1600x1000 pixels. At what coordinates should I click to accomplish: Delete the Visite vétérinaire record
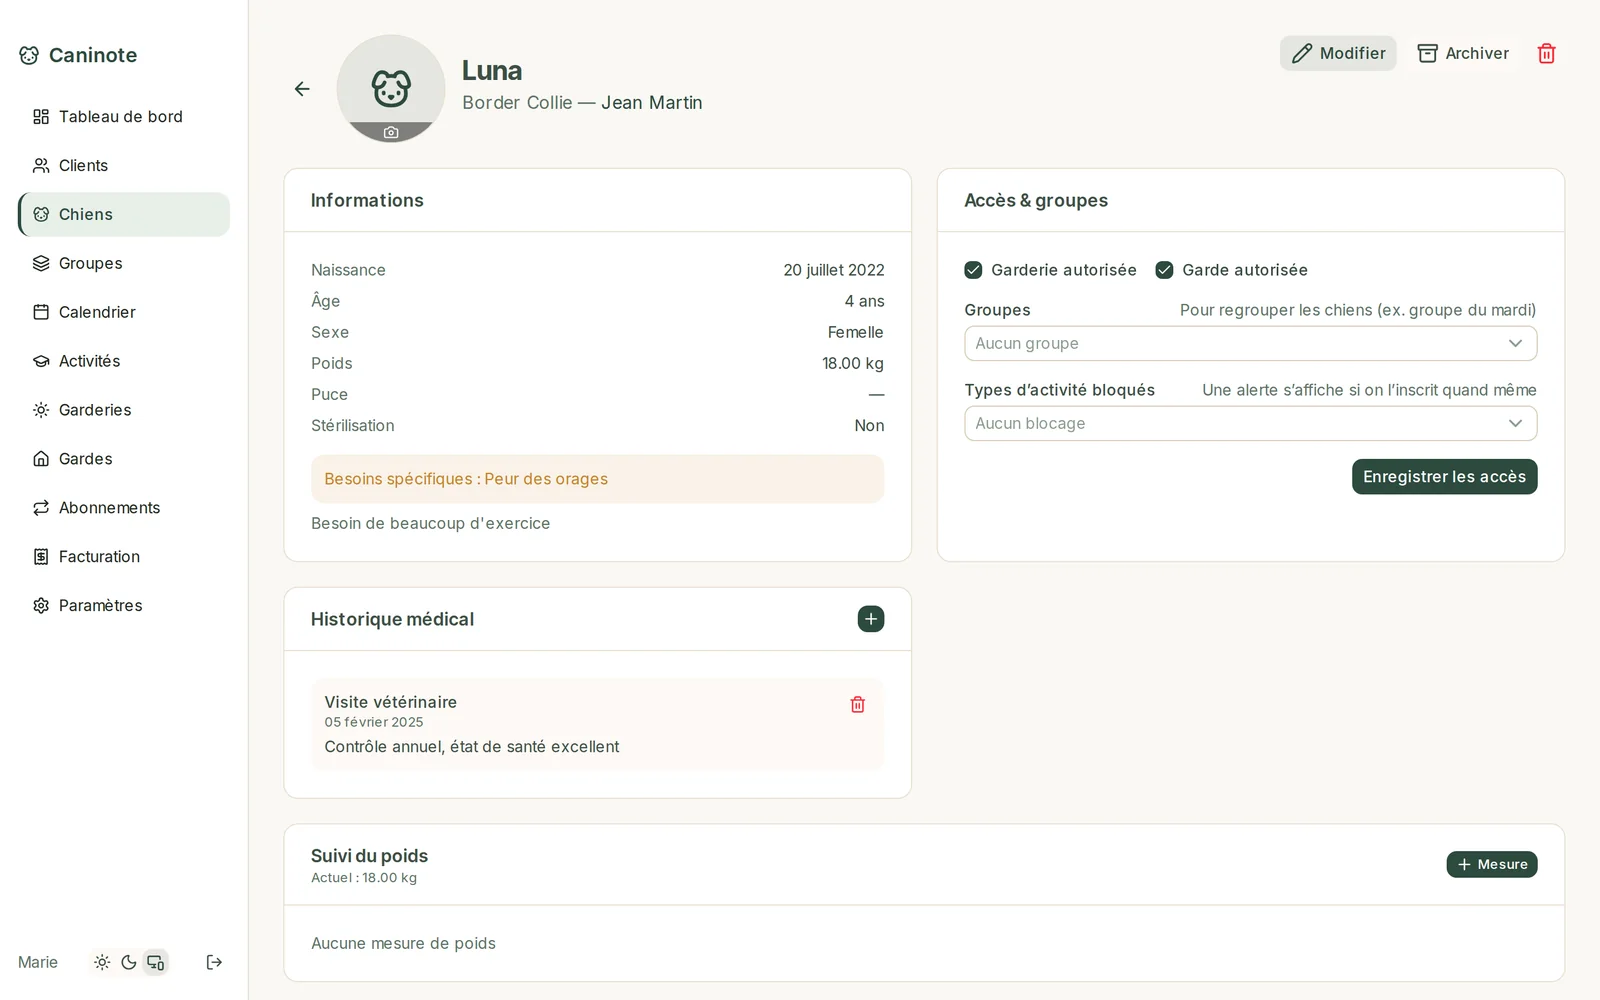tap(857, 705)
